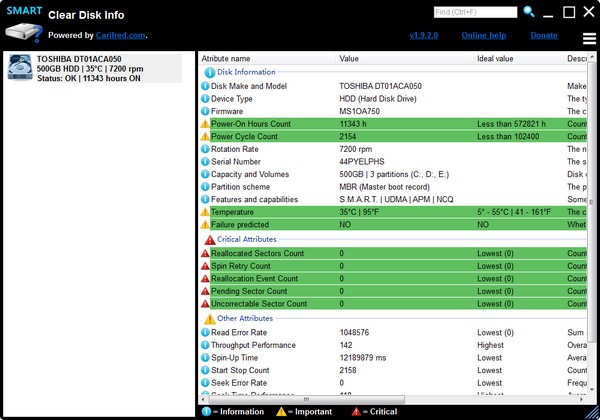Click the hard drive icon in disk list
Screen dimensions: 600x420
coord(20,67)
